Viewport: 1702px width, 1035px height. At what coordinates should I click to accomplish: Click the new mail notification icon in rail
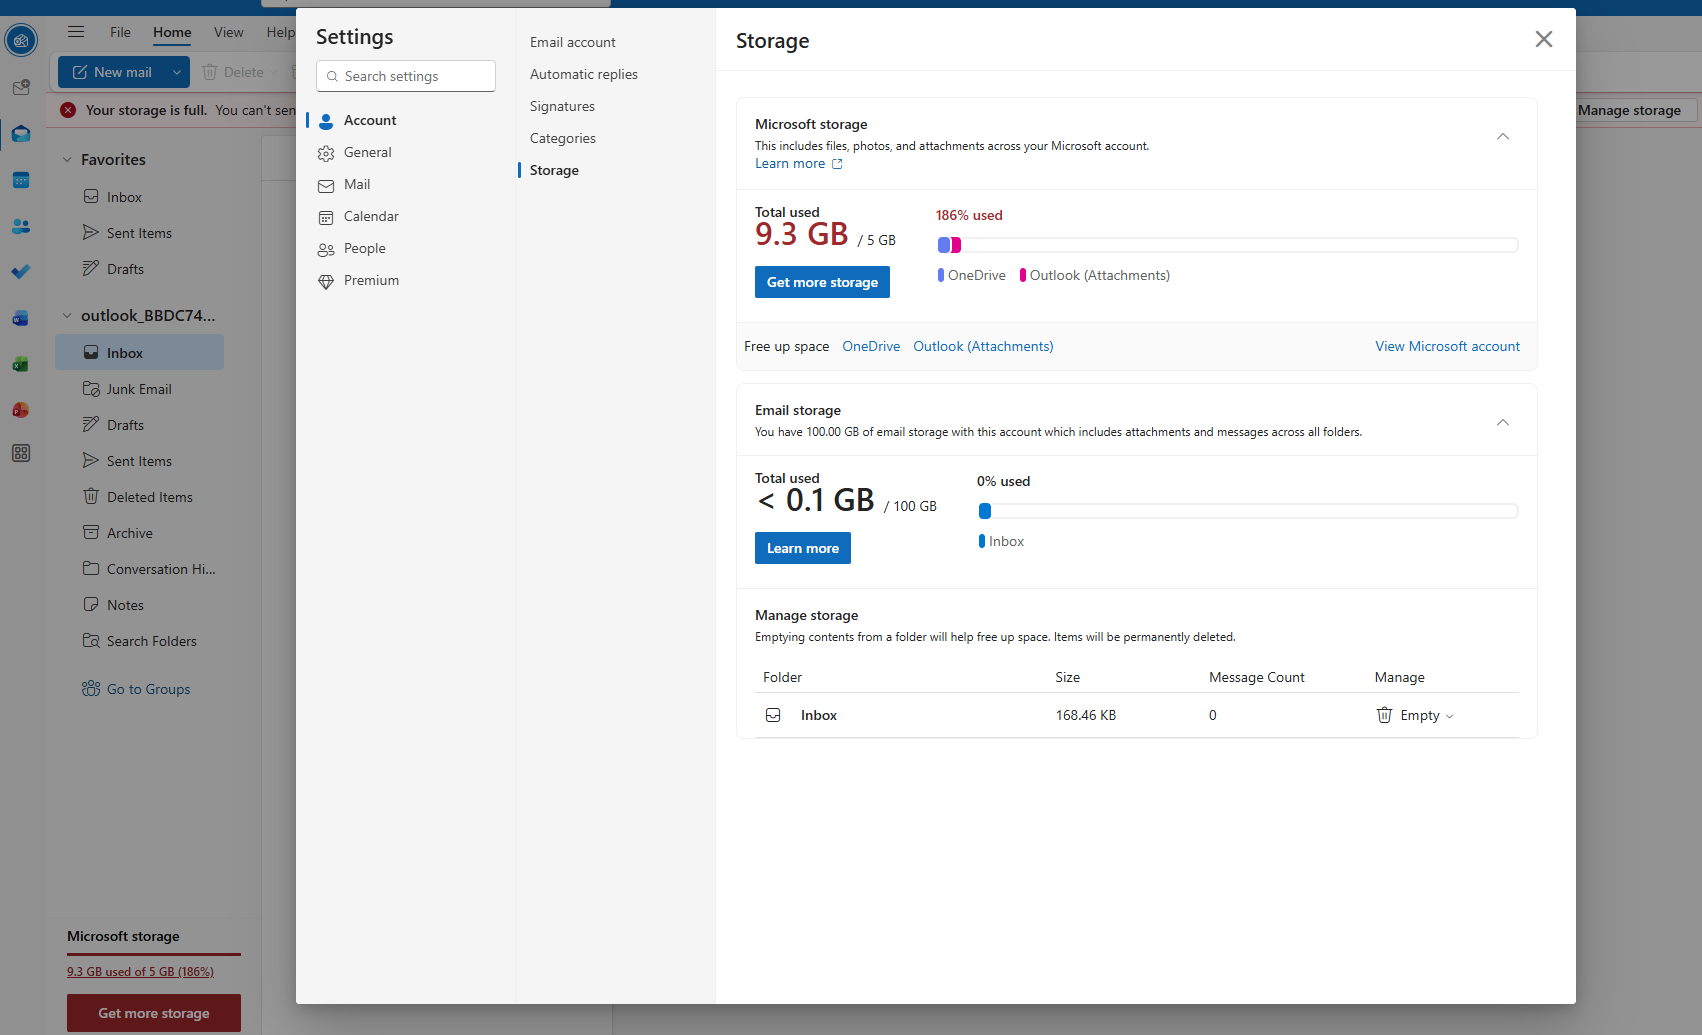tap(21, 88)
